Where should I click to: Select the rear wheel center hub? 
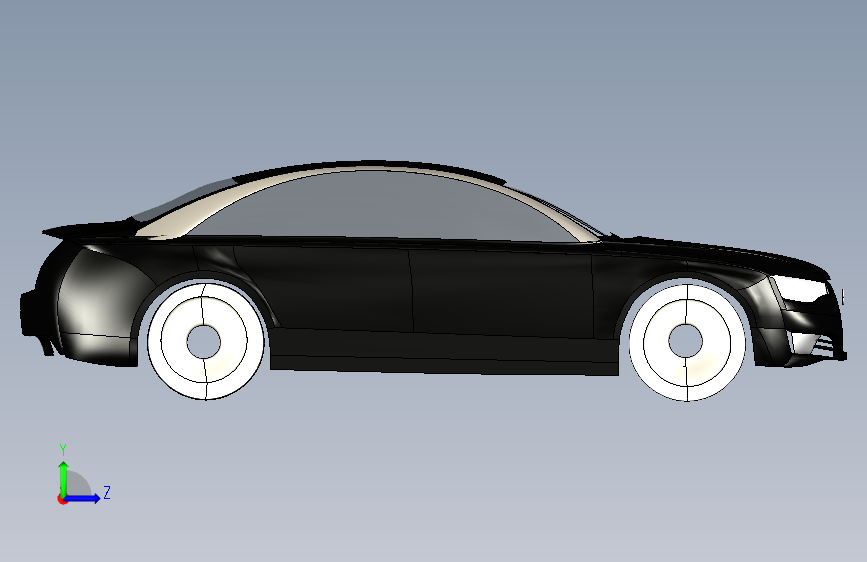tap(203, 342)
